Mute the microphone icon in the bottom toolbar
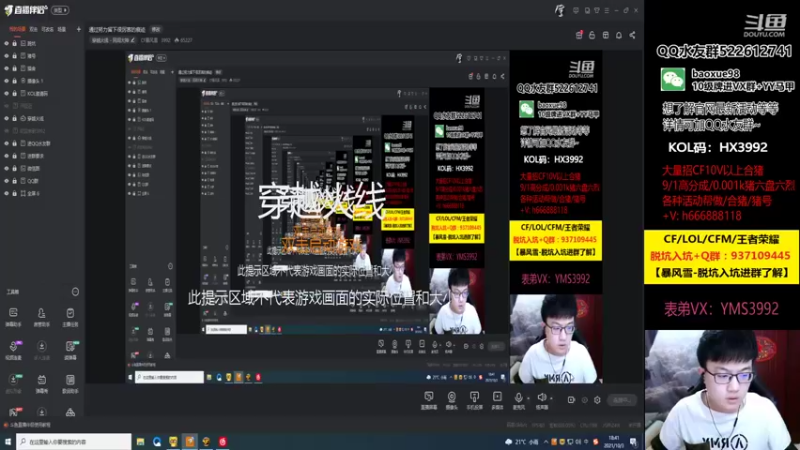Viewport: 800px width, 450px height. (518, 397)
